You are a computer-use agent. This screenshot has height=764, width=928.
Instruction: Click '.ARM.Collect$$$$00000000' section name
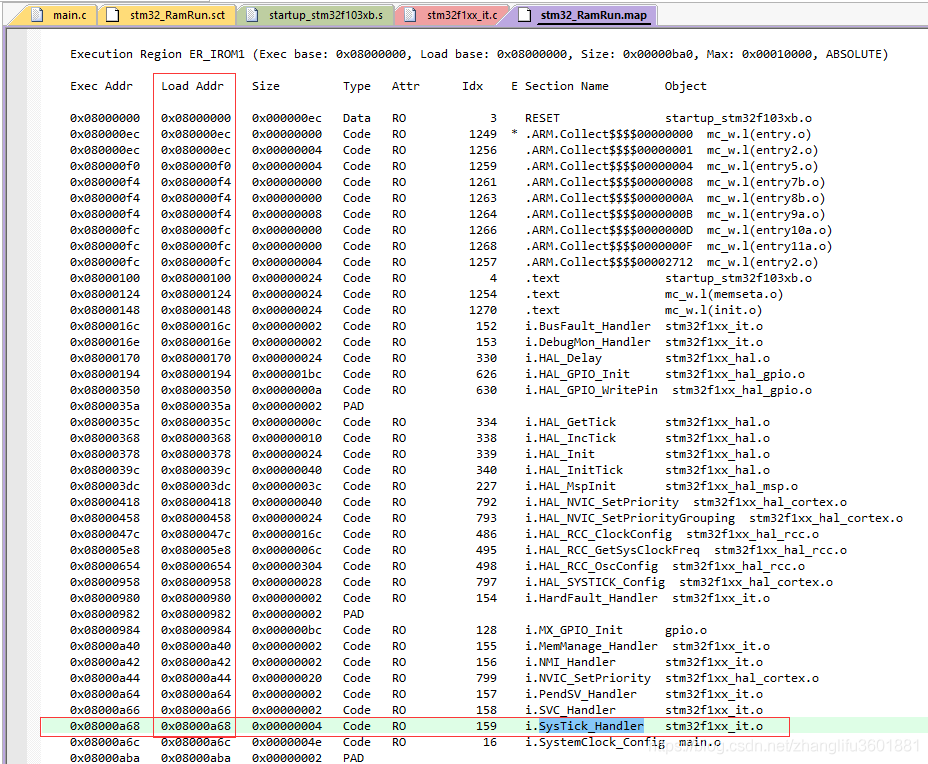609,134
